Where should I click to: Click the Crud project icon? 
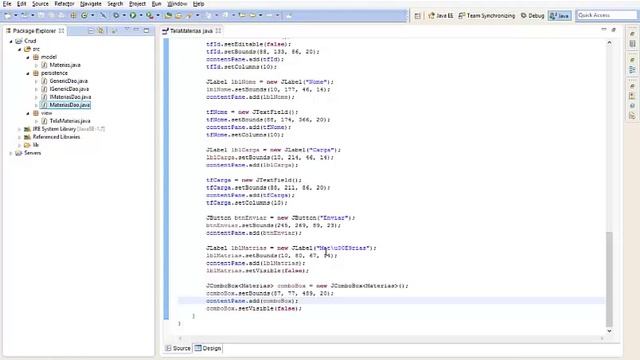[x=19, y=41]
